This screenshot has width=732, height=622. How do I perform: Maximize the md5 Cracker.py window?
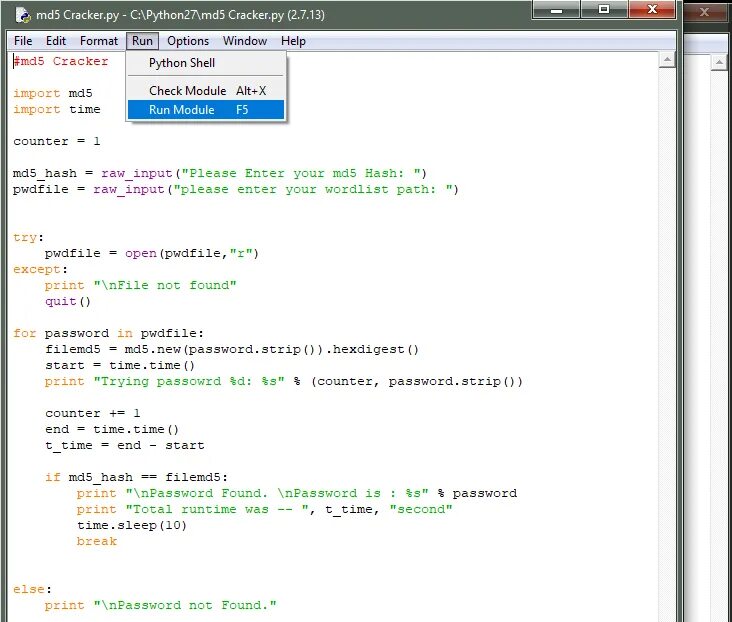[x=604, y=9]
